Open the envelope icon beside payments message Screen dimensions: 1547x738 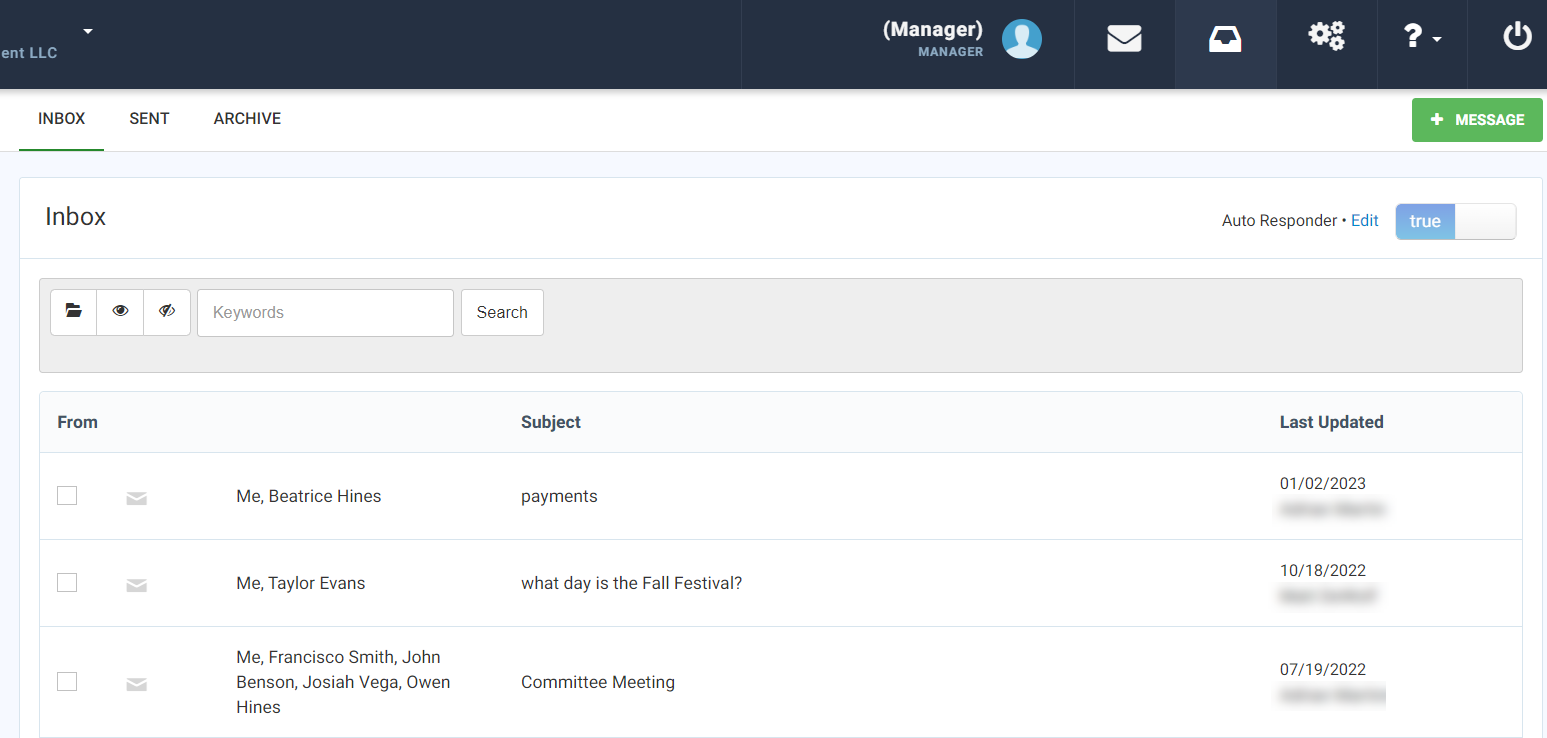coord(137,497)
